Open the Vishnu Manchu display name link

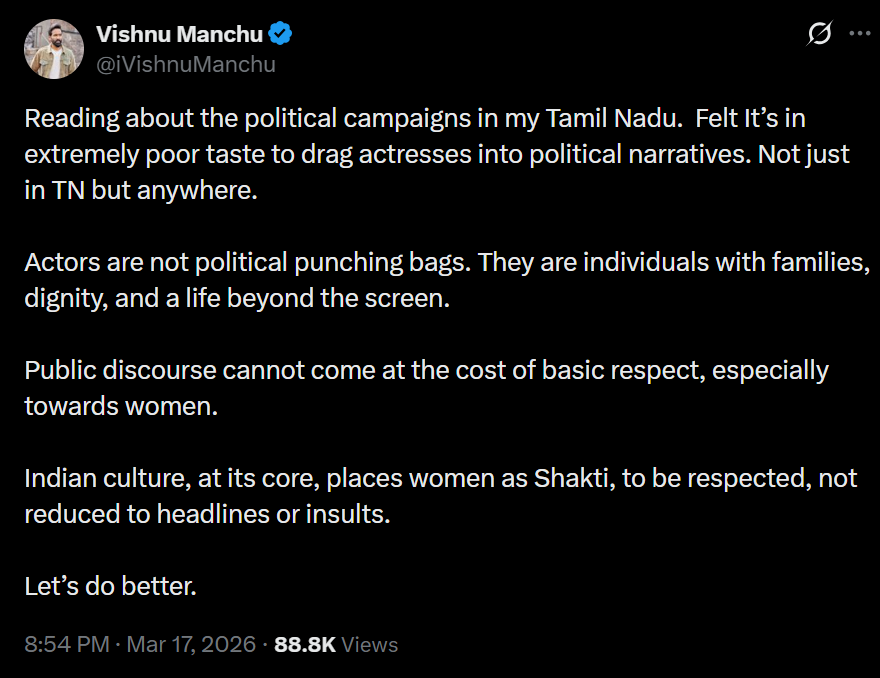[179, 34]
